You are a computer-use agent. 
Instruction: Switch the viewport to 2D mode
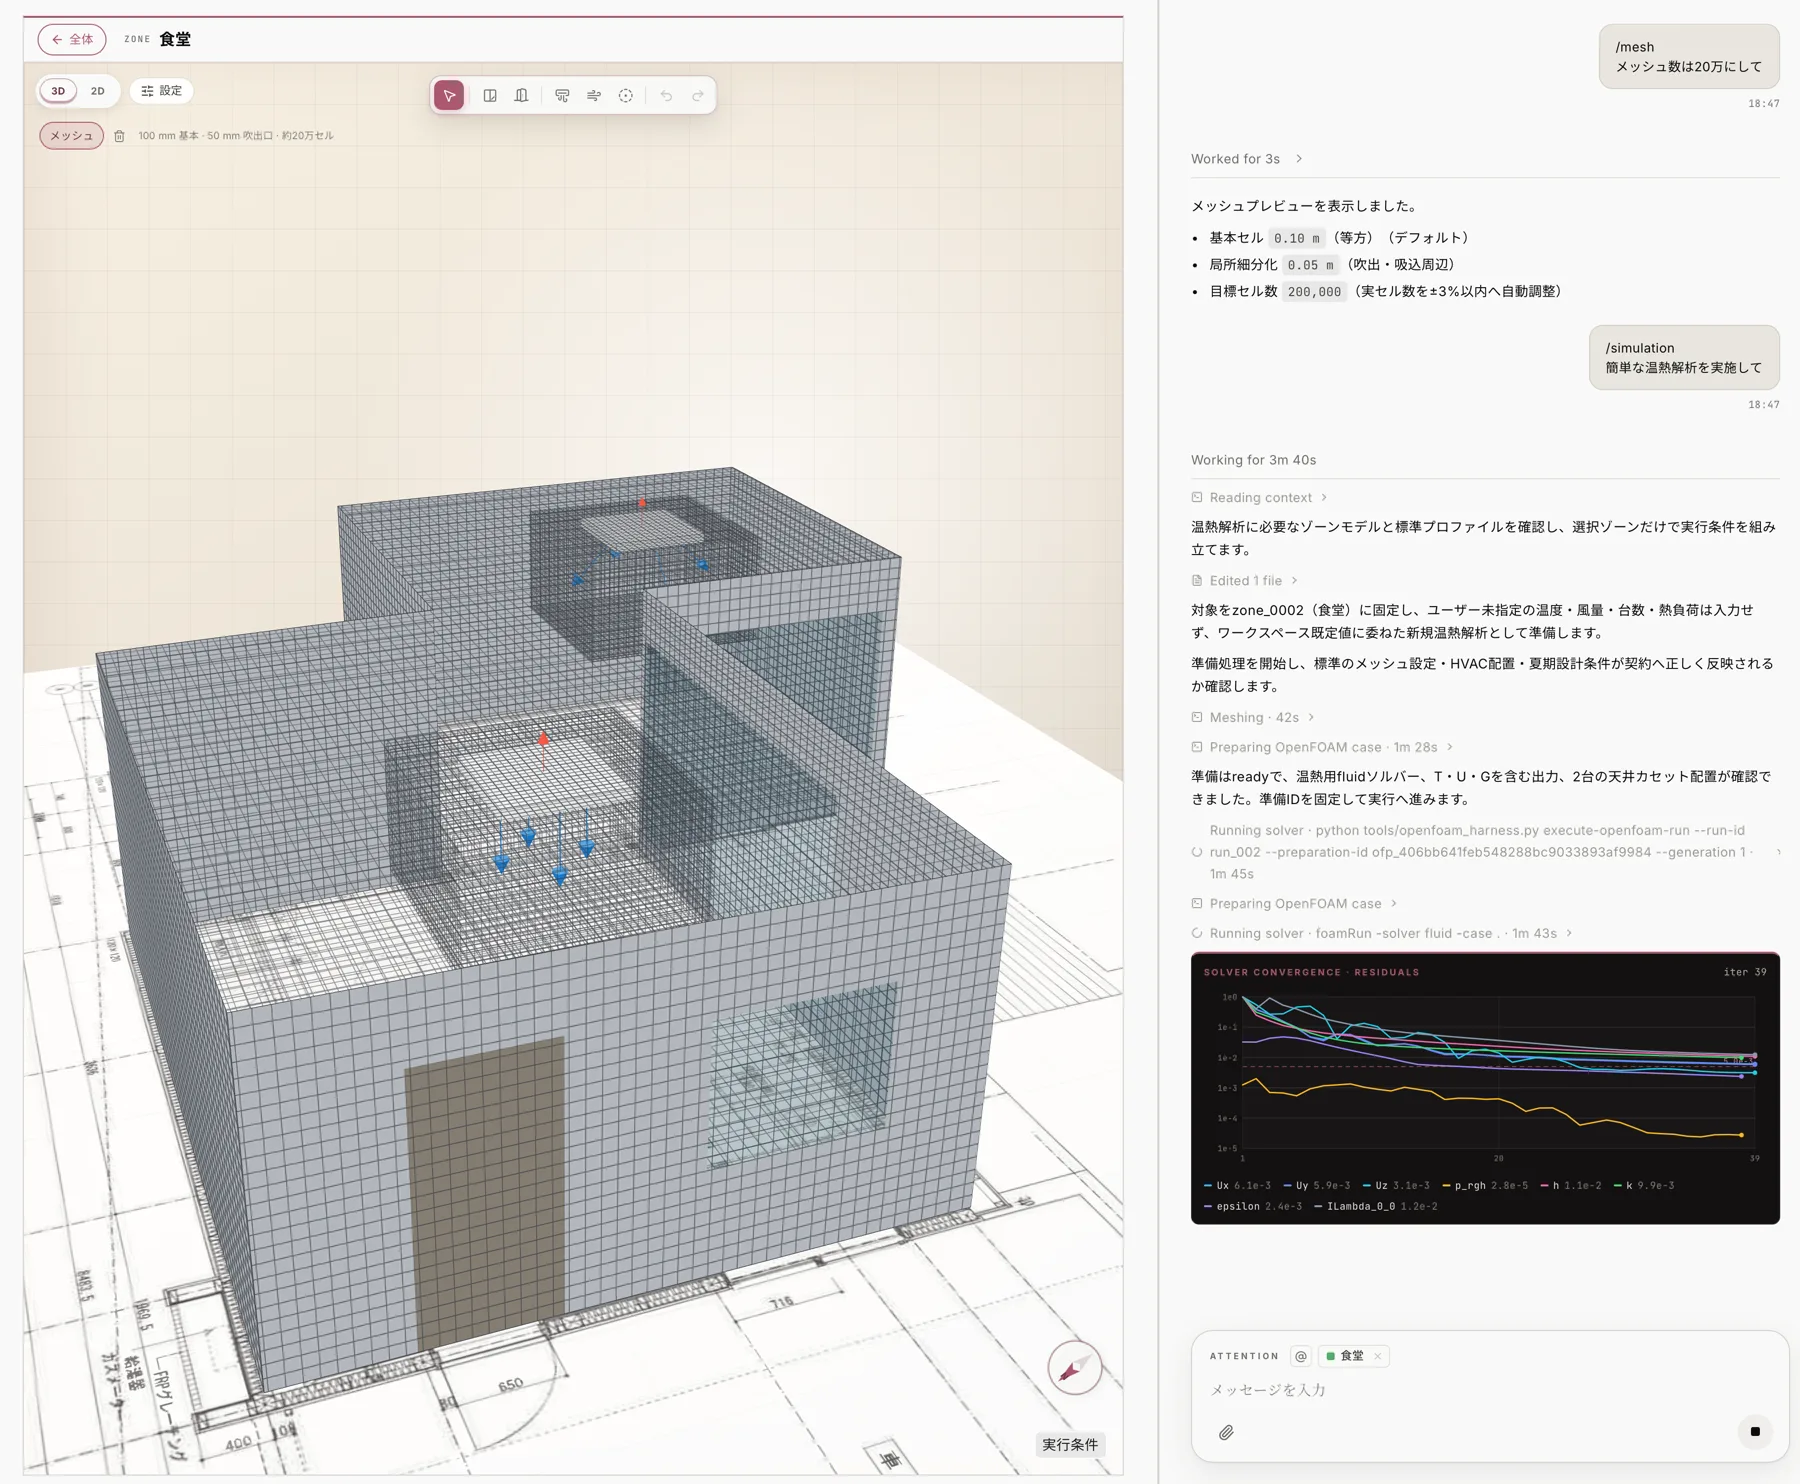[x=97, y=91]
